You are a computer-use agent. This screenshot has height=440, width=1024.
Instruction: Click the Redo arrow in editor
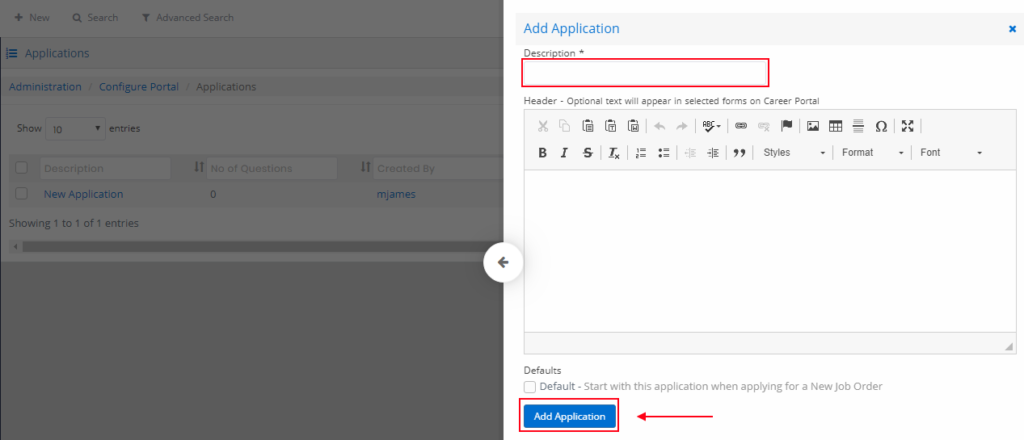pyautogui.click(x=681, y=126)
